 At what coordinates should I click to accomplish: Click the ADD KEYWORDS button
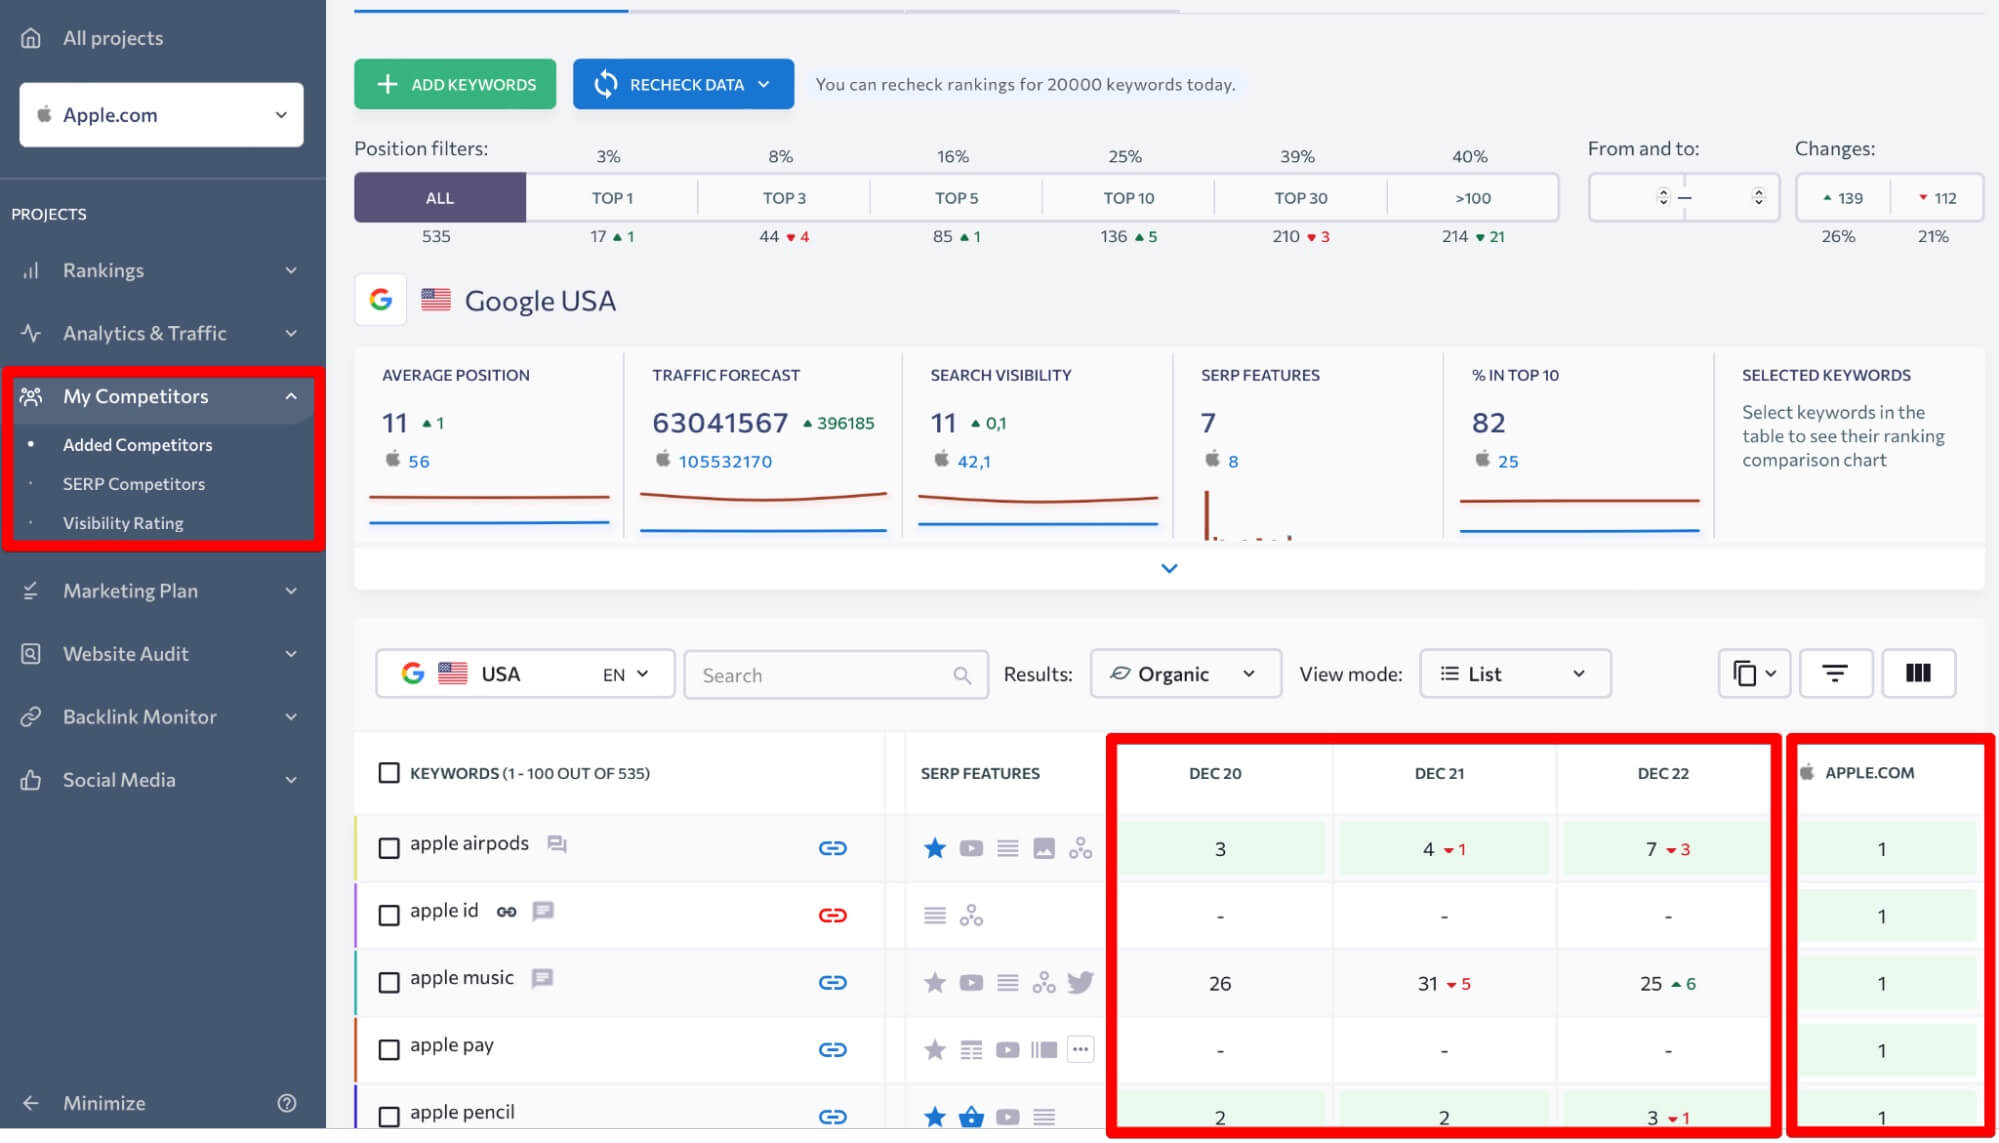[455, 84]
